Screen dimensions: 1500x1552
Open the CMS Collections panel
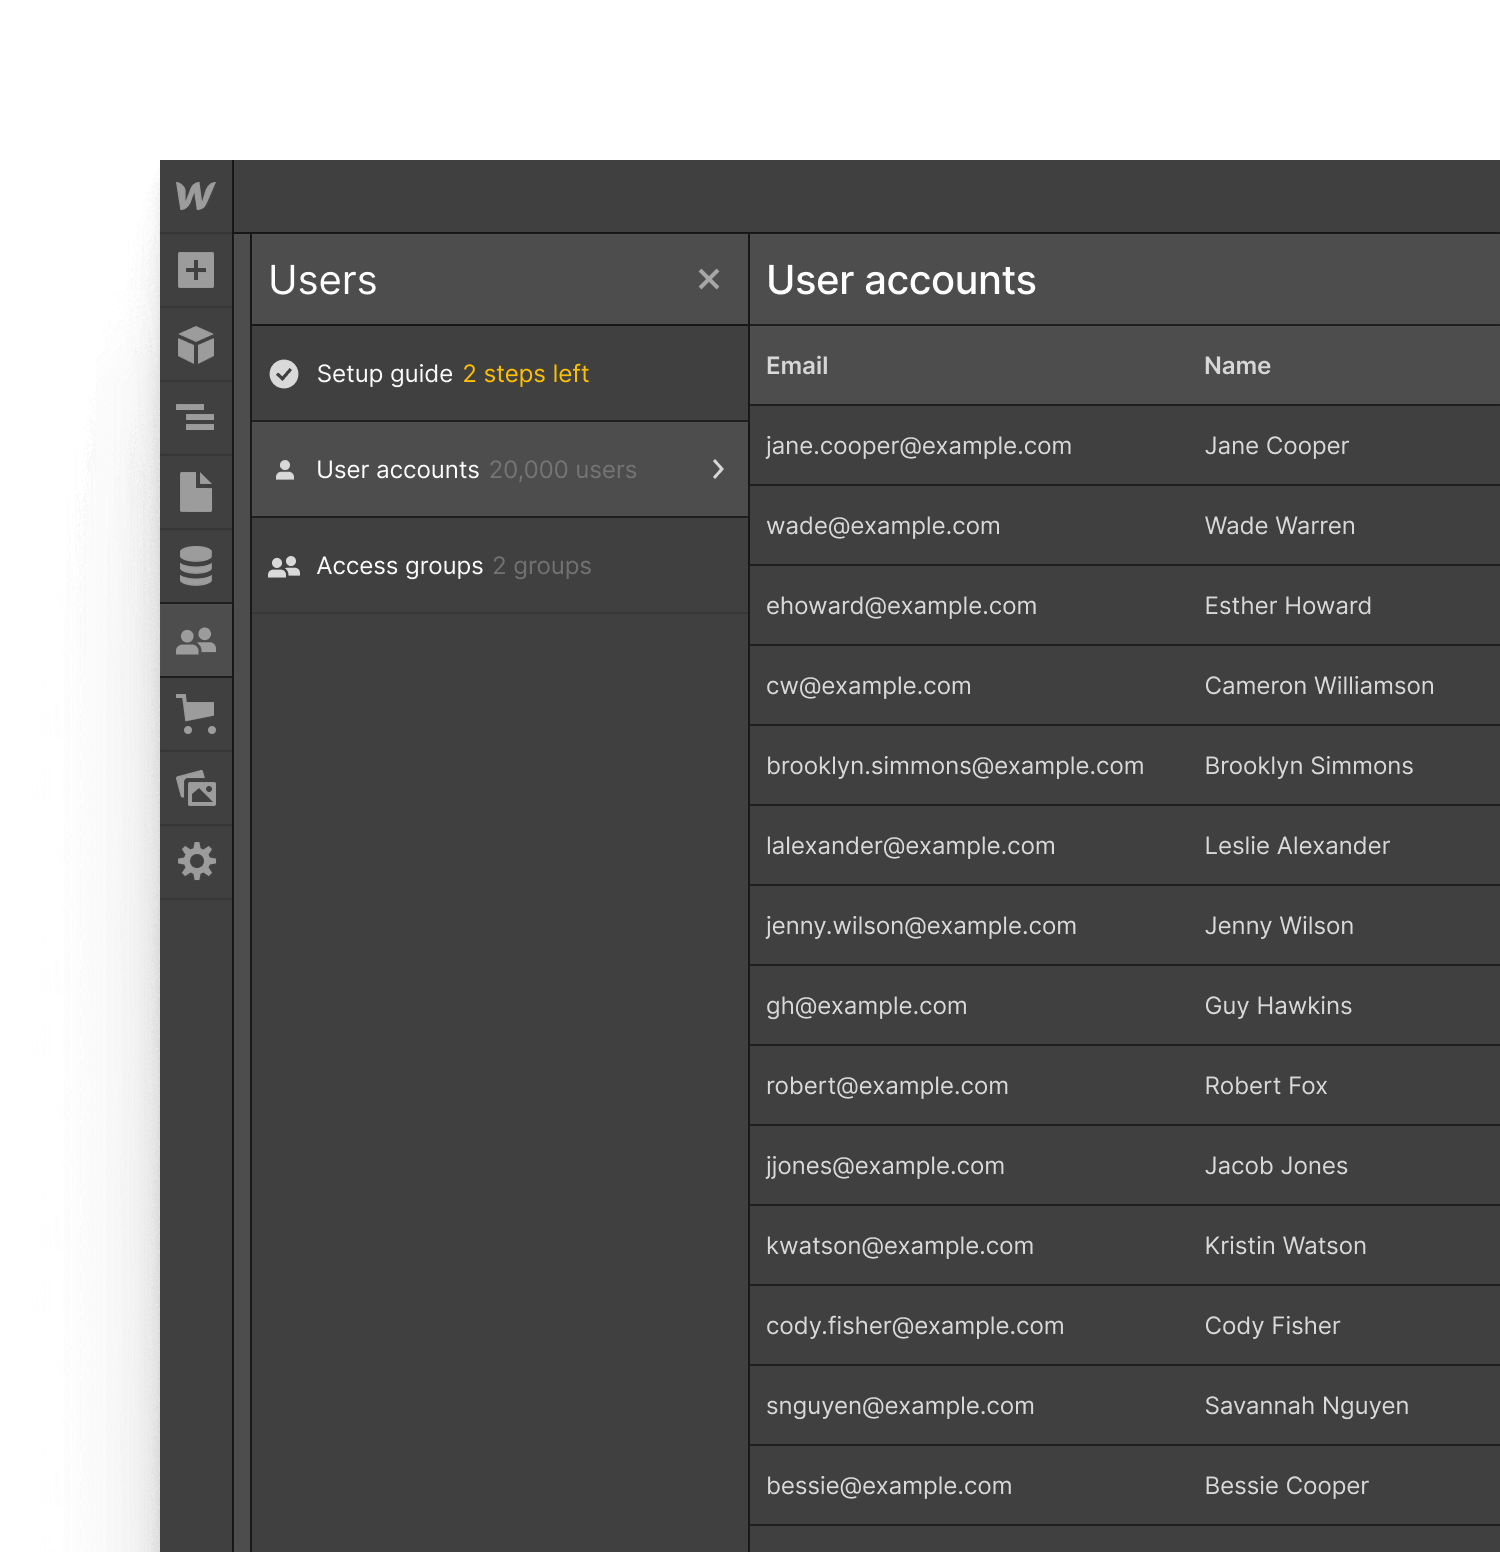coord(197,566)
